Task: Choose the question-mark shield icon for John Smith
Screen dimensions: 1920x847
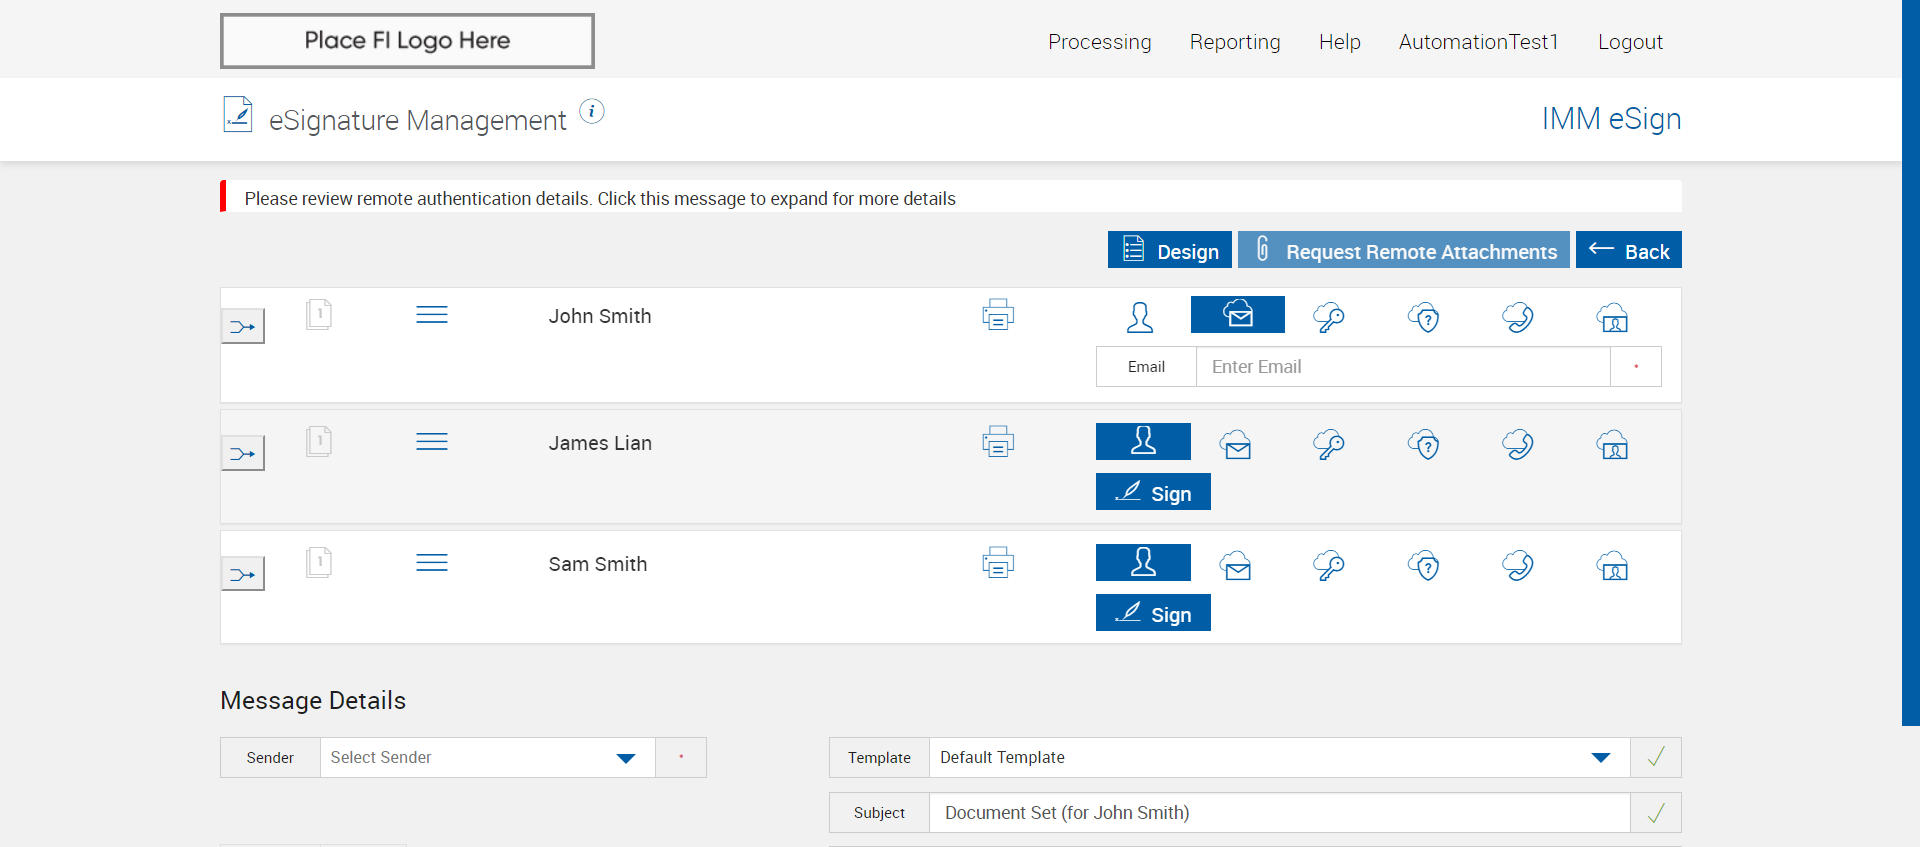Action: 1424,317
